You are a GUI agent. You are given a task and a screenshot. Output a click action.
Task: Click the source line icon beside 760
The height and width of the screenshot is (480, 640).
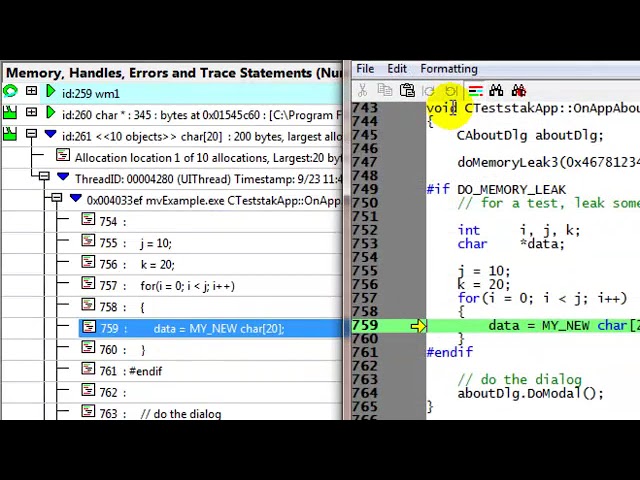pyautogui.click(x=88, y=347)
